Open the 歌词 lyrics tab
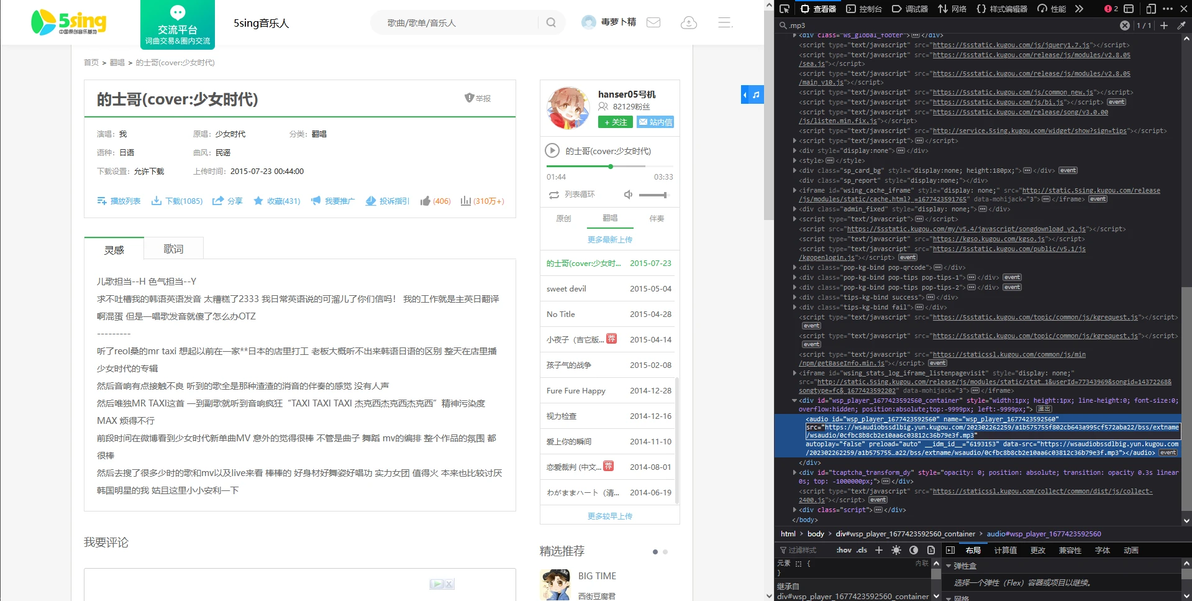 tap(173, 248)
